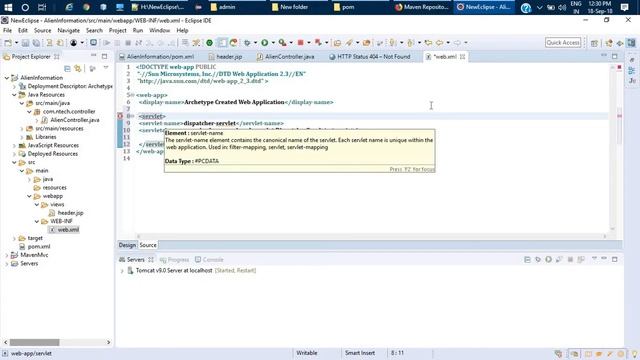Expand the target folder
This screenshot has height=360, width=640.
click(14, 238)
